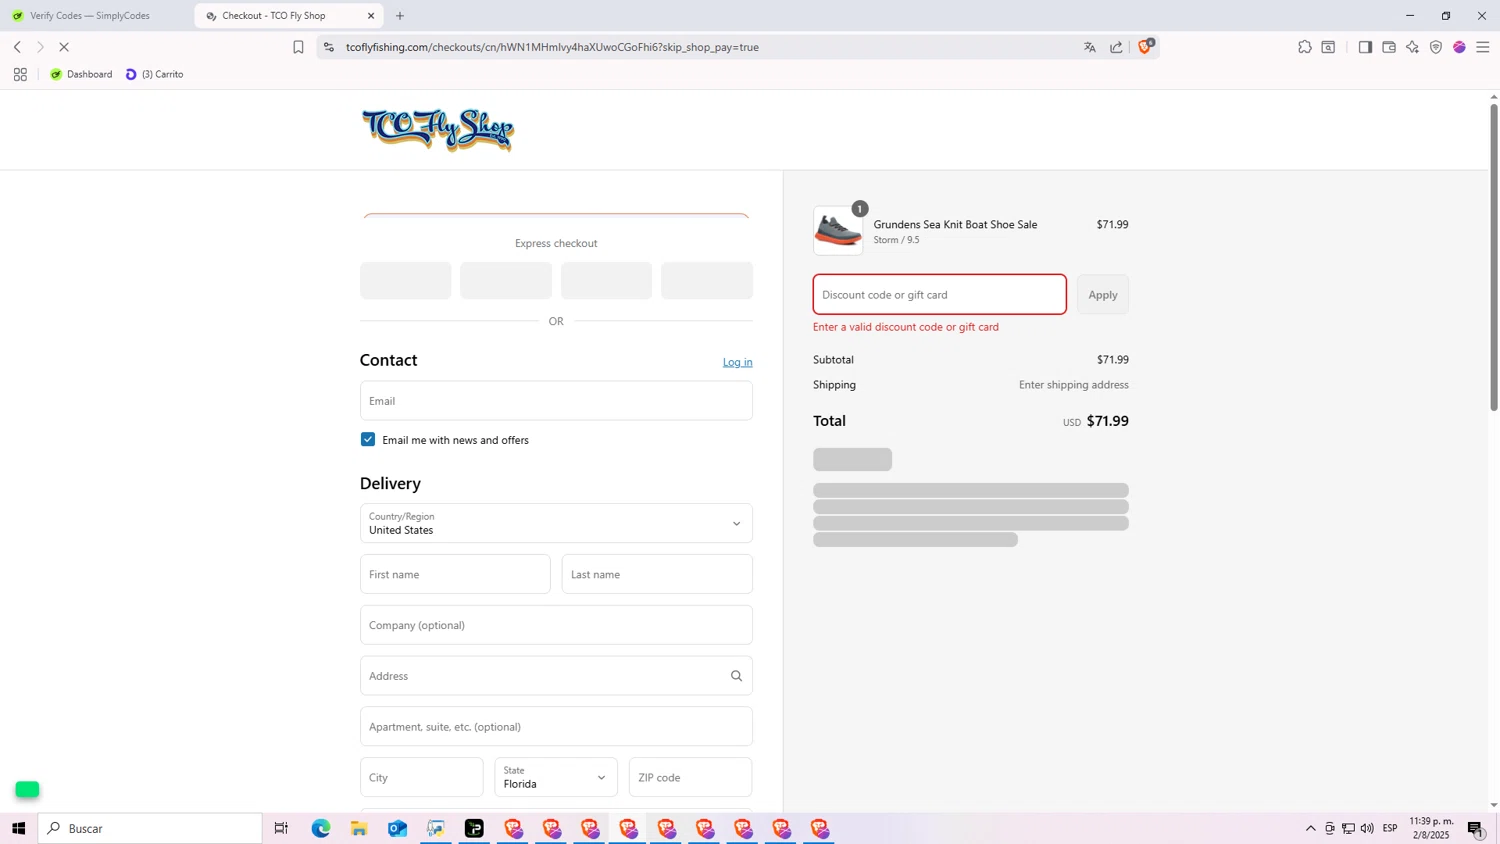
Task: Open Task View on the taskbar
Action: tap(281, 828)
